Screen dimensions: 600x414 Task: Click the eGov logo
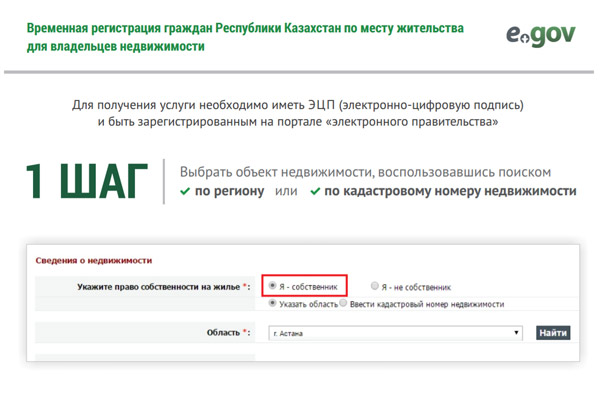point(540,36)
